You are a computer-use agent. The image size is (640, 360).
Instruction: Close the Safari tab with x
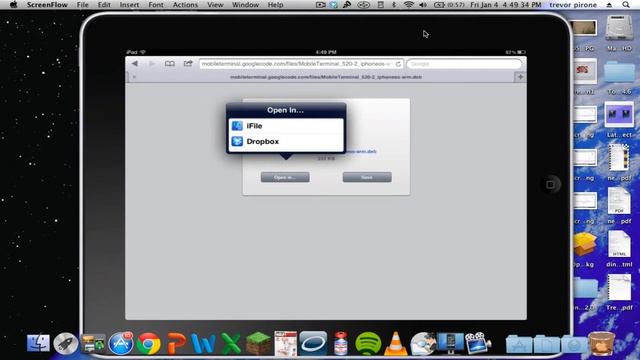pyautogui.click(x=134, y=77)
